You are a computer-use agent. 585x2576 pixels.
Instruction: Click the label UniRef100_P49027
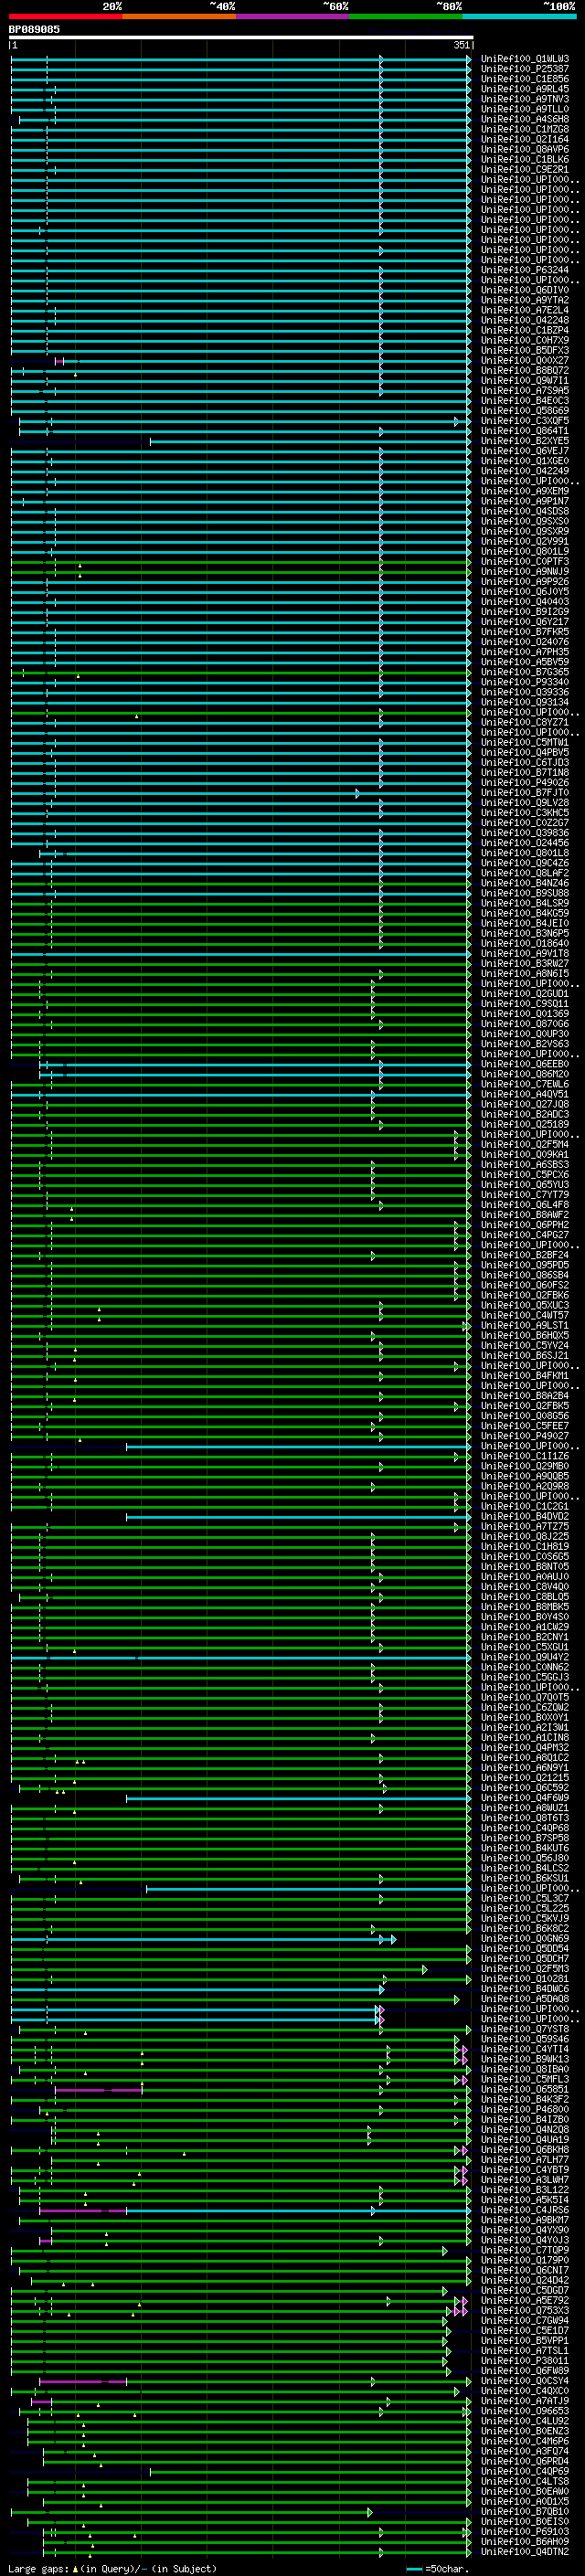click(x=525, y=1436)
